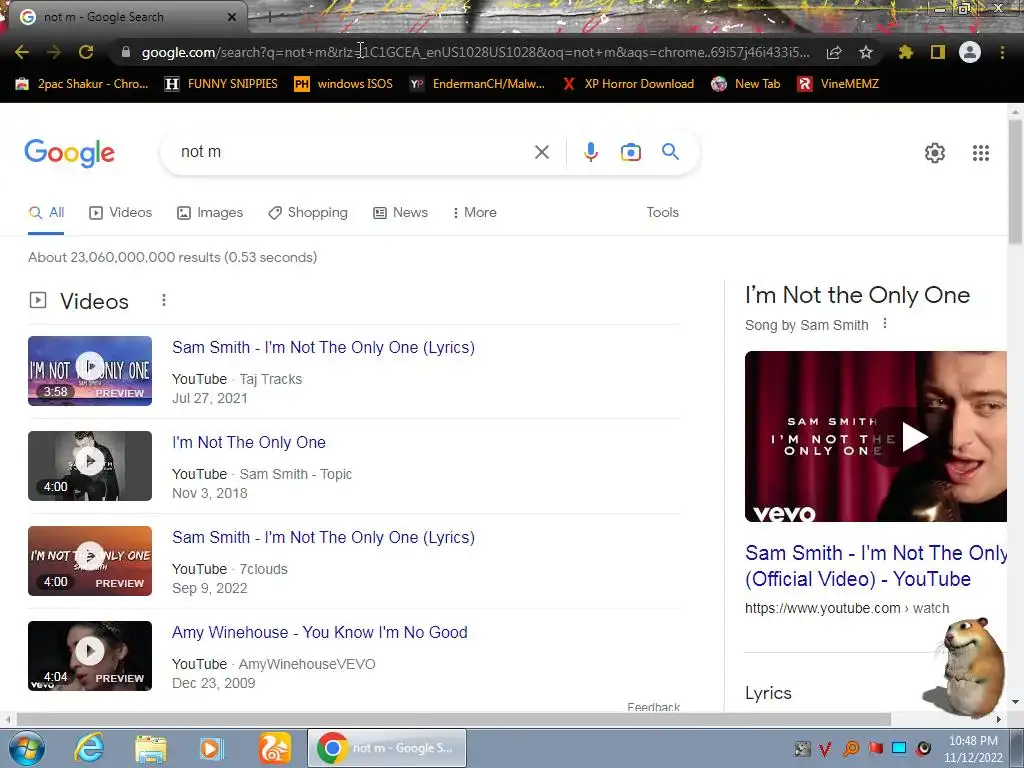
Task: Open Taj Tracks 'I'm Not The Only One (Lyrics)'
Action: [x=323, y=347]
